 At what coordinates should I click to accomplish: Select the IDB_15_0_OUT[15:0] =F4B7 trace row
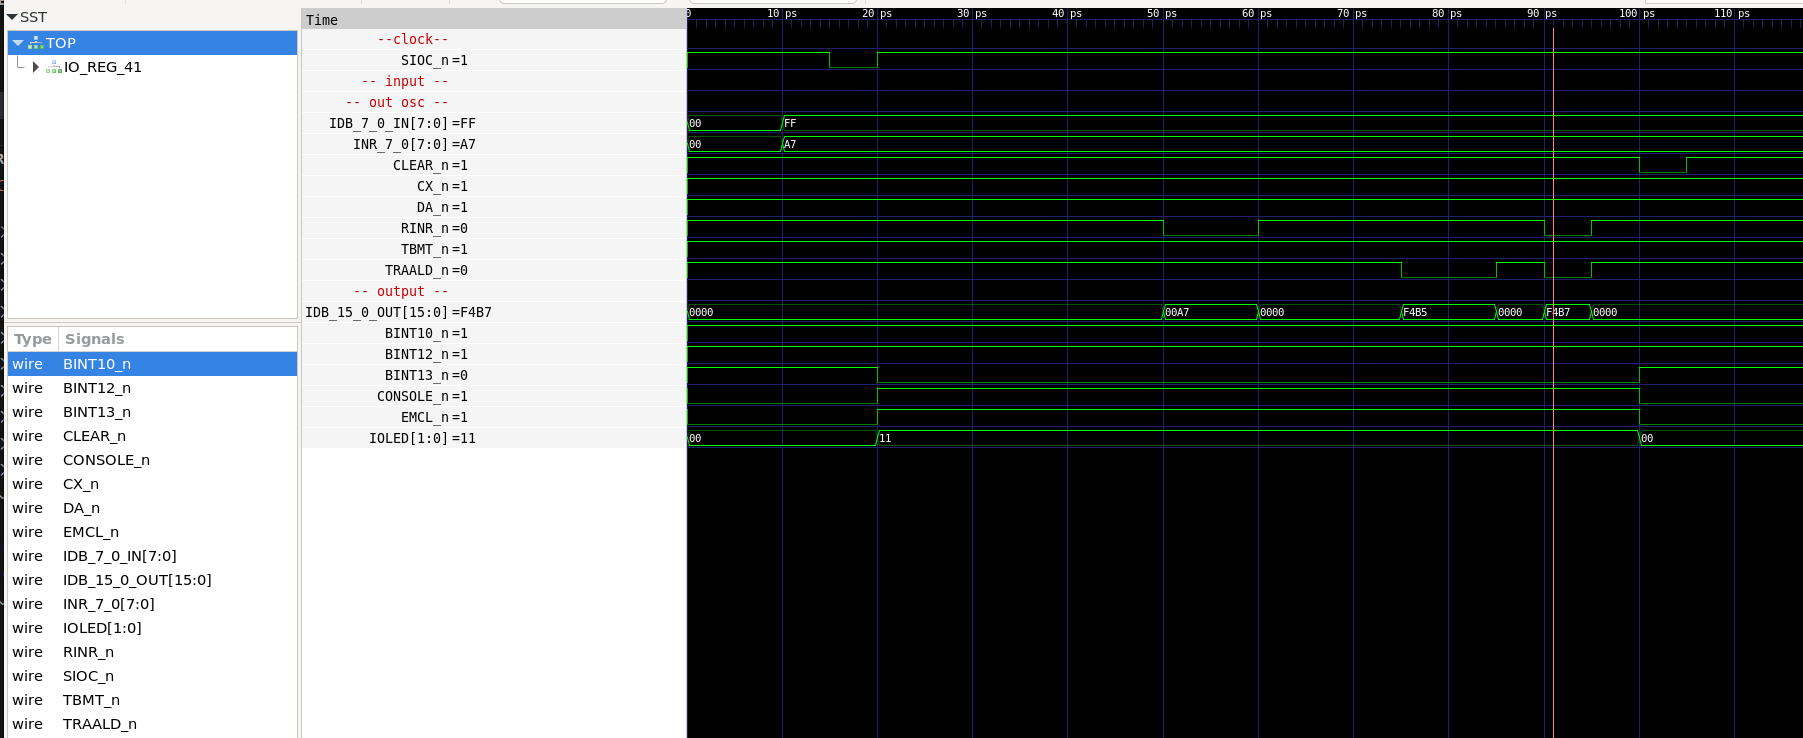pyautogui.click(x=494, y=312)
